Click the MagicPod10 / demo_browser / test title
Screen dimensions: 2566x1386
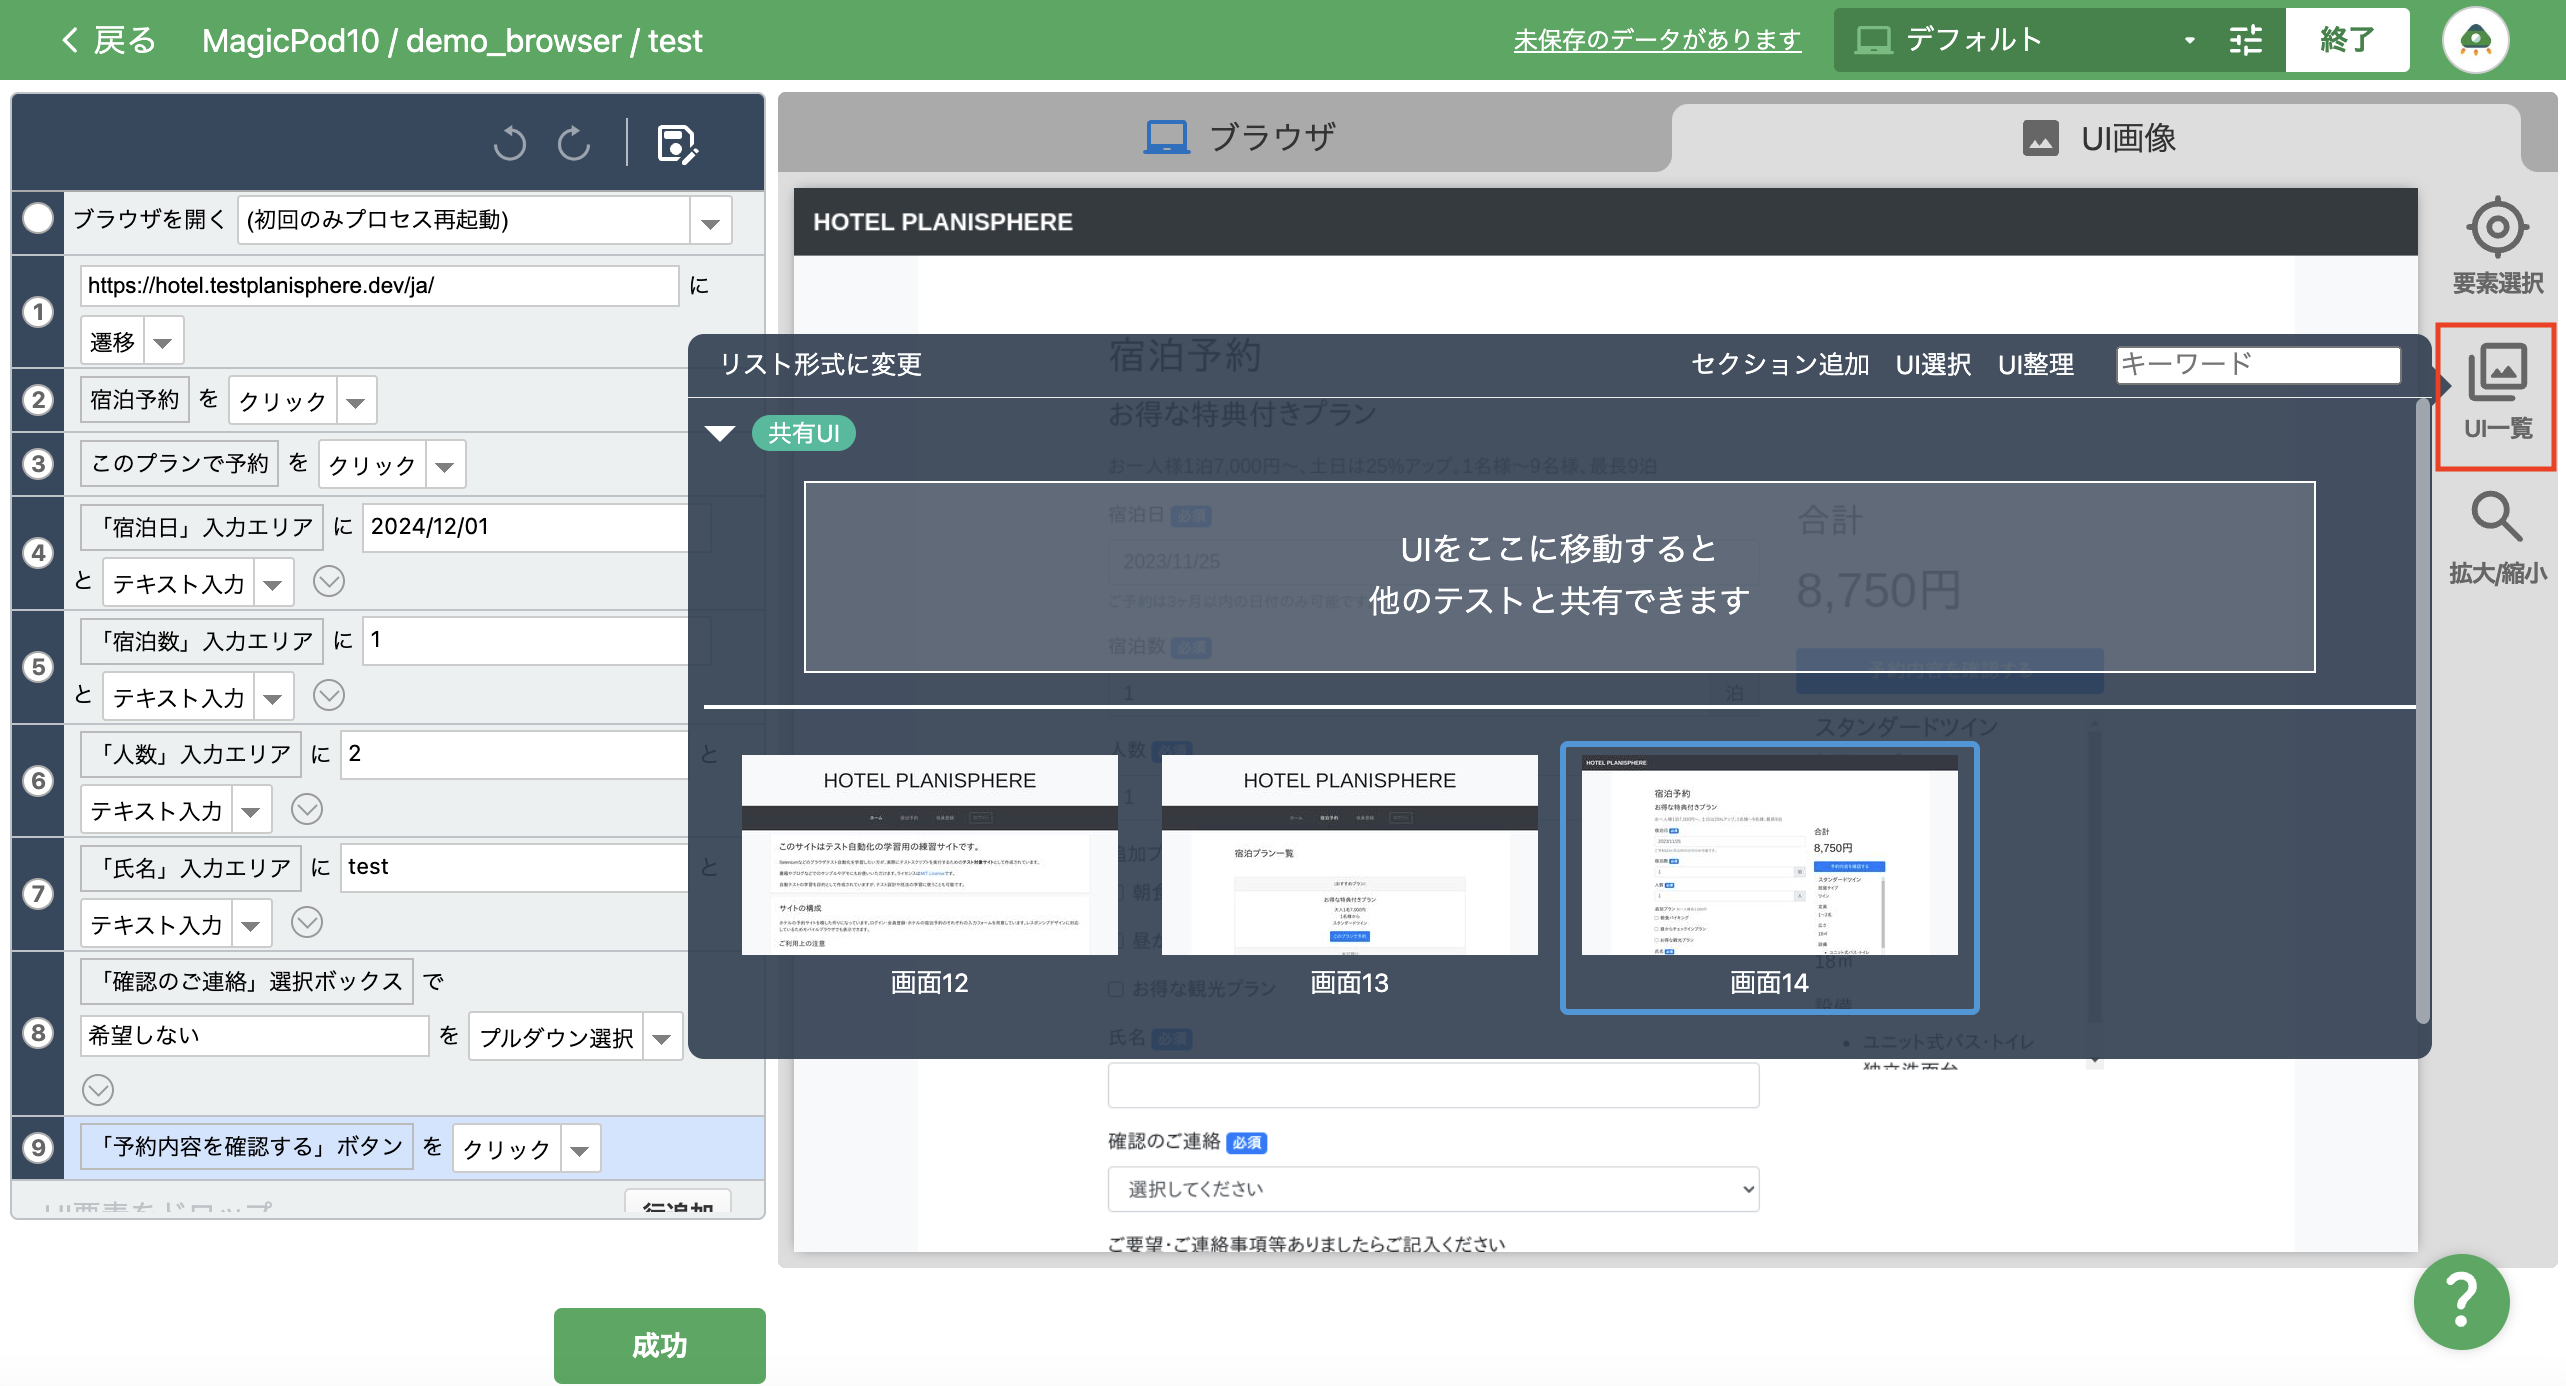pyautogui.click(x=452, y=40)
